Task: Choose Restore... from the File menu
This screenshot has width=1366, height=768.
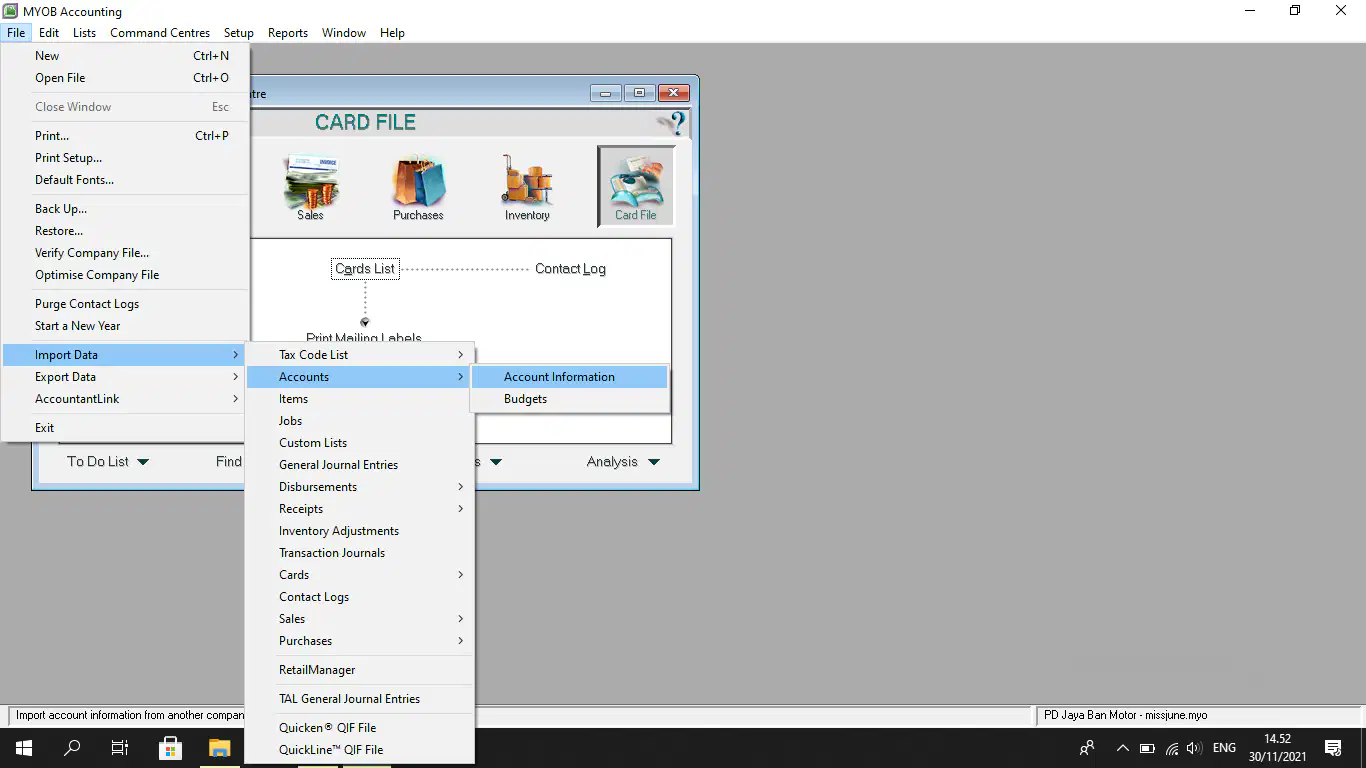Action: pyautogui.click(x=125, y=231)
